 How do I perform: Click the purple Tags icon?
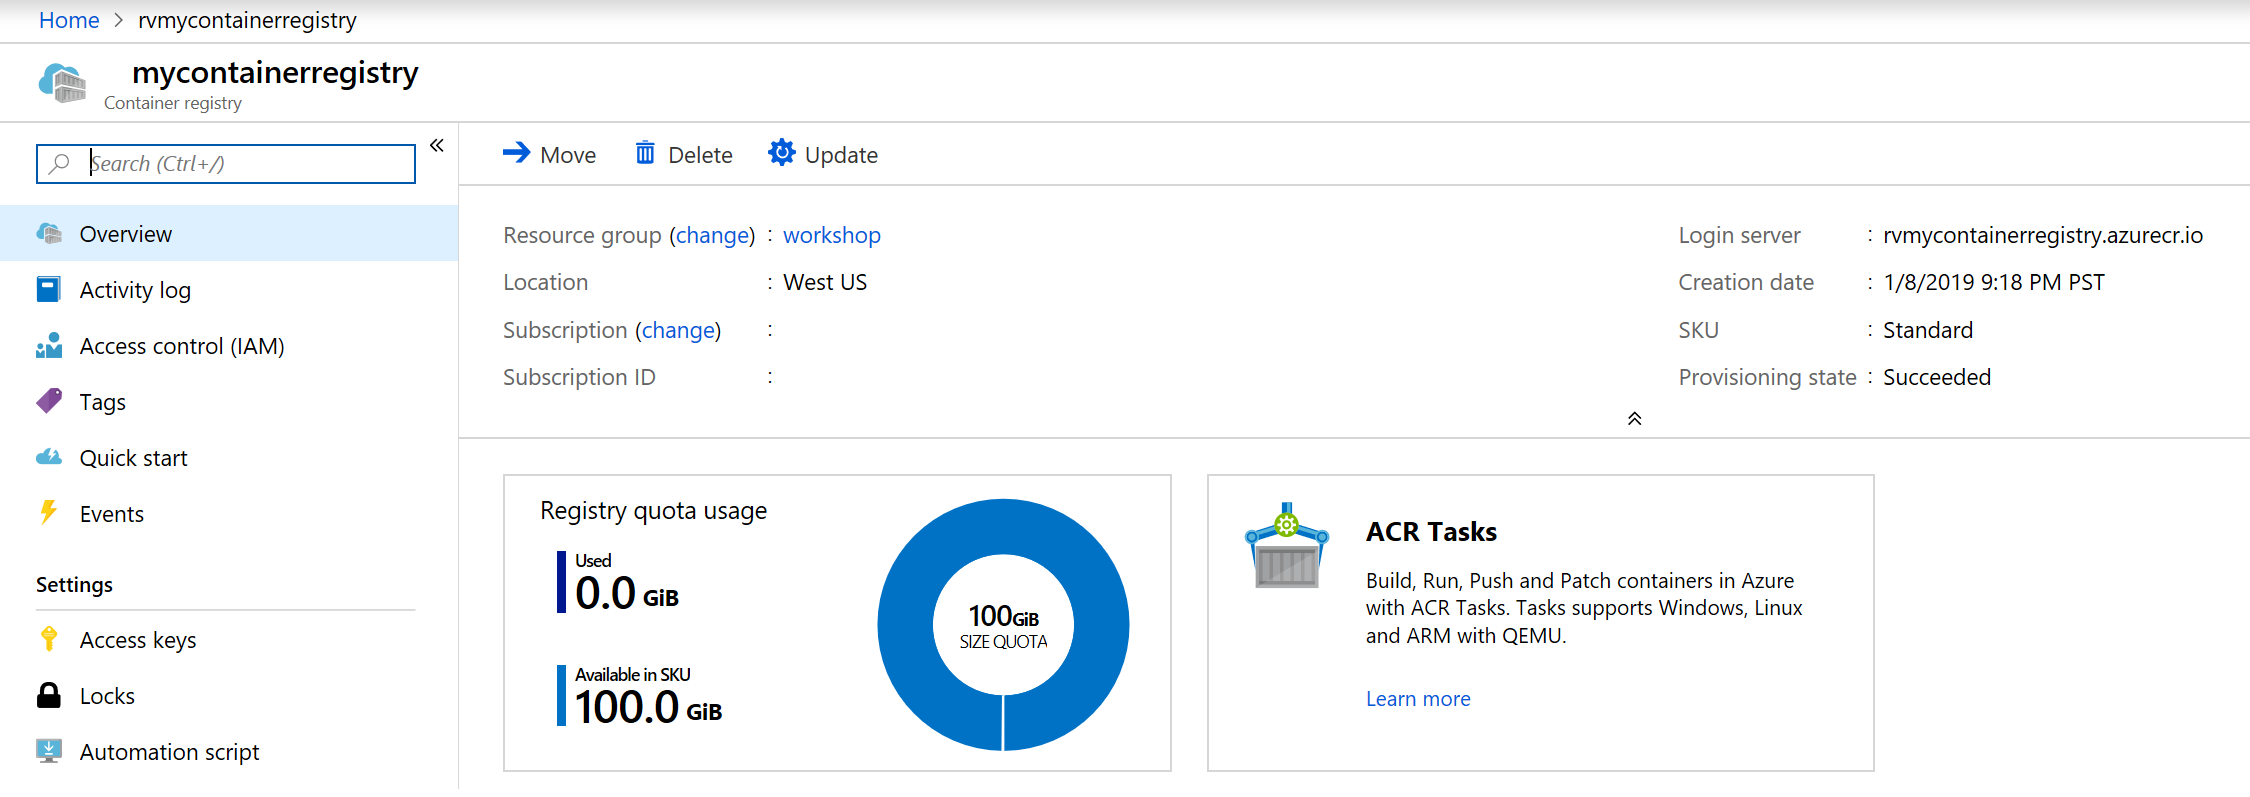tap(49, 401)
